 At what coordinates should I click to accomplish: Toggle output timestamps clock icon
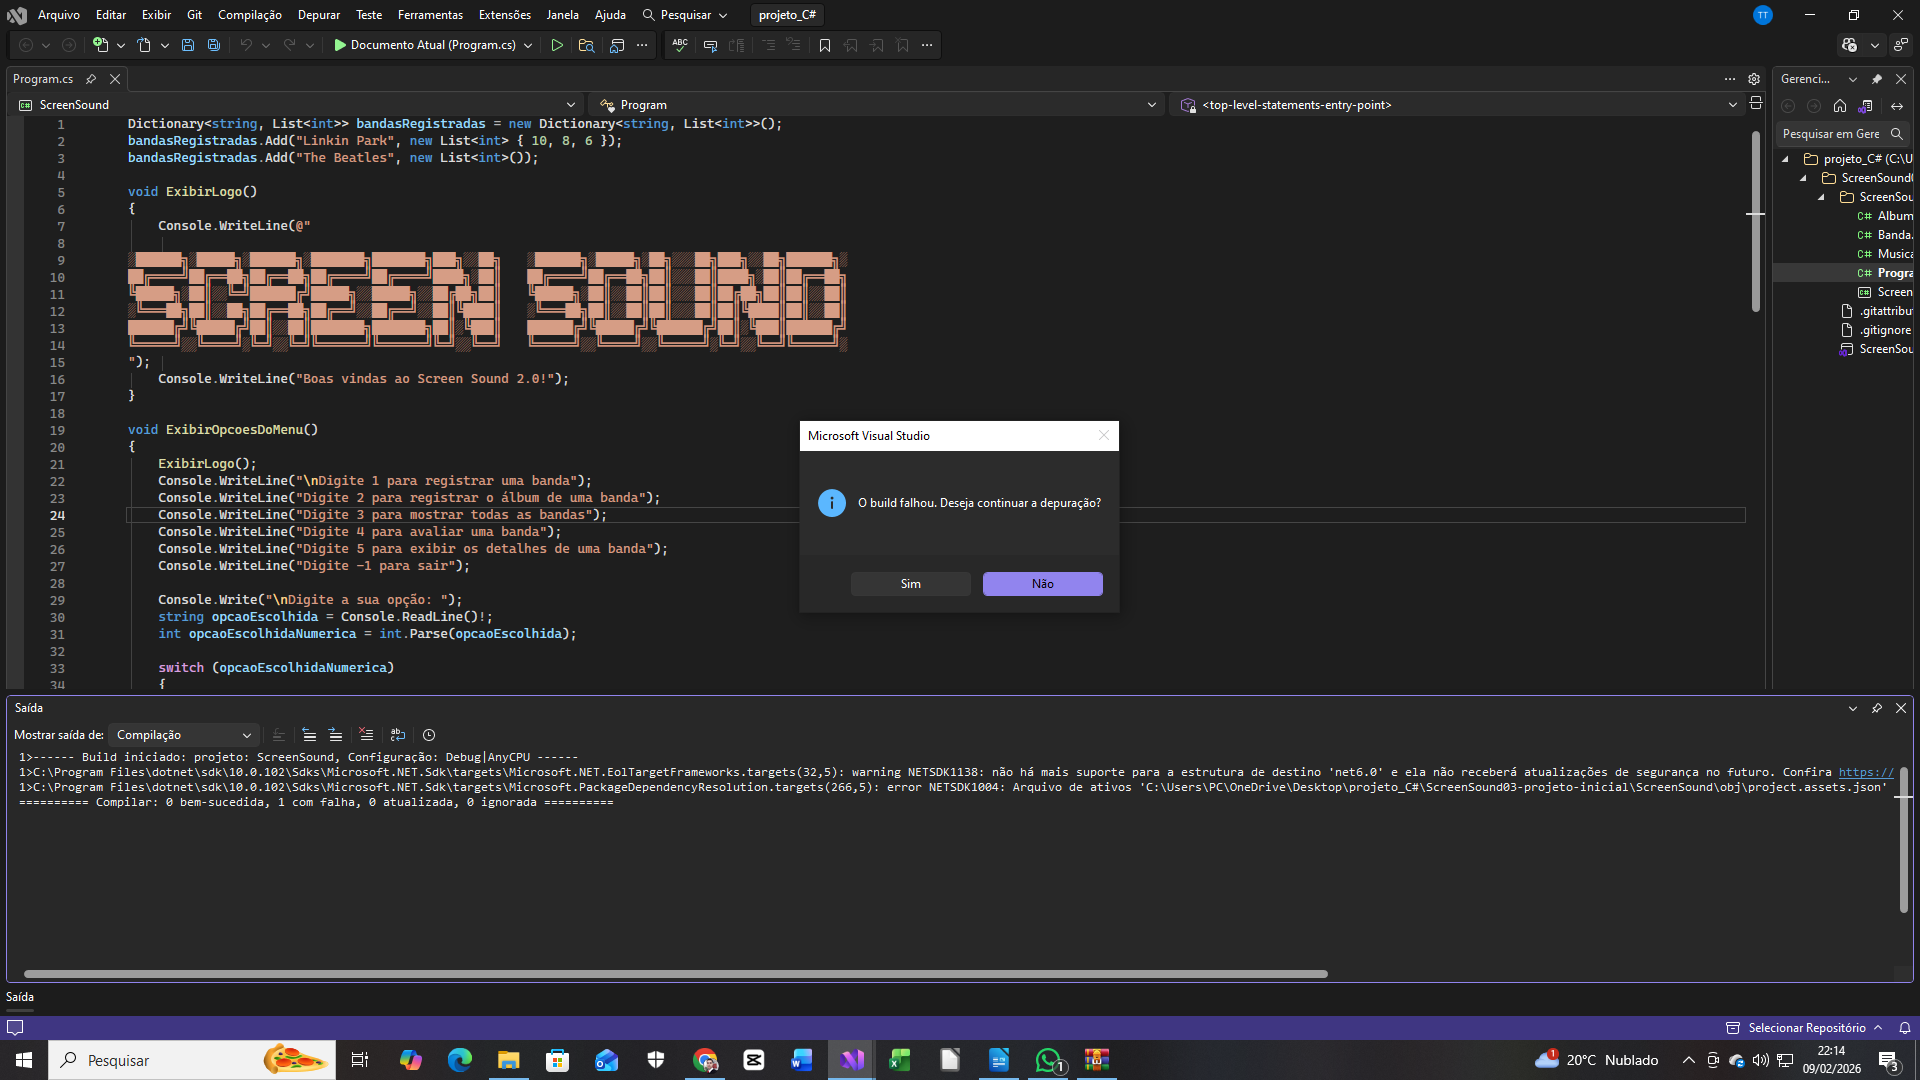[429, 735]
